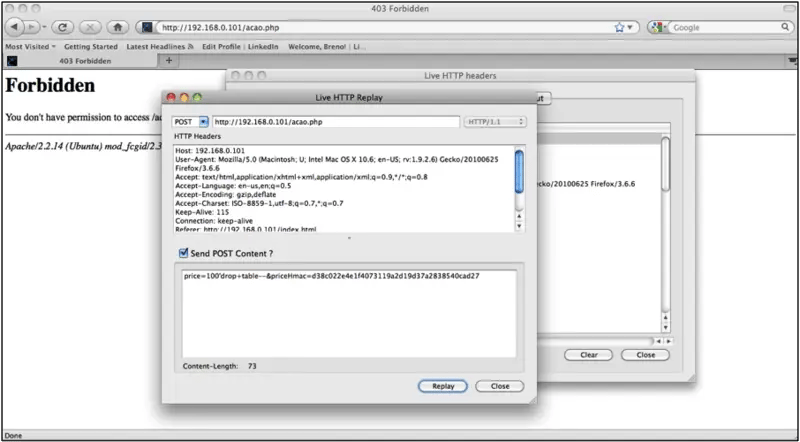This screenshot has width=800, height=442.
Task: Open a new tab with plus icon
Action: point(168,61)
